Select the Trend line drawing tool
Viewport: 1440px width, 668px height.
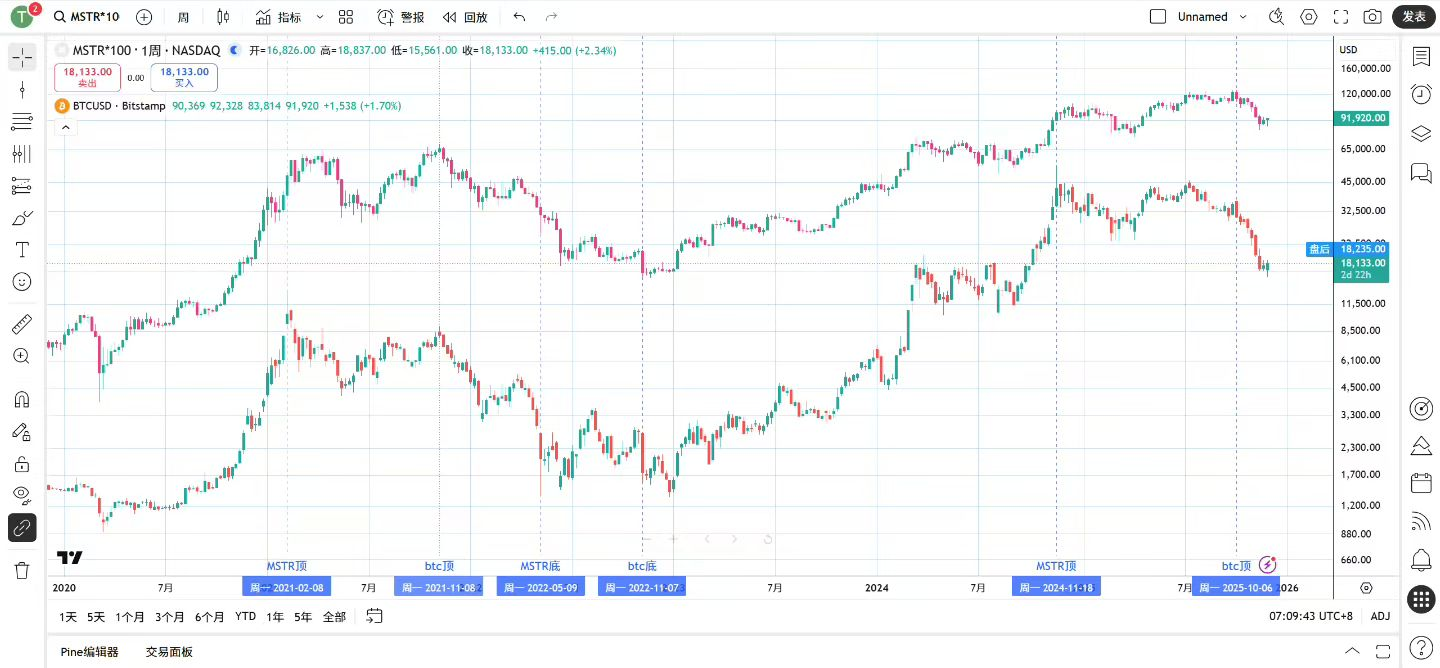pyautogui.click(x=22, y=89)
